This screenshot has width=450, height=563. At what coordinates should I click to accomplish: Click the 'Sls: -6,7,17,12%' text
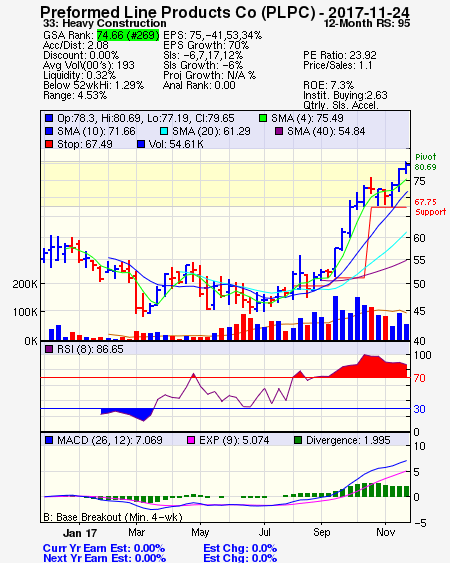coord(203,55)
